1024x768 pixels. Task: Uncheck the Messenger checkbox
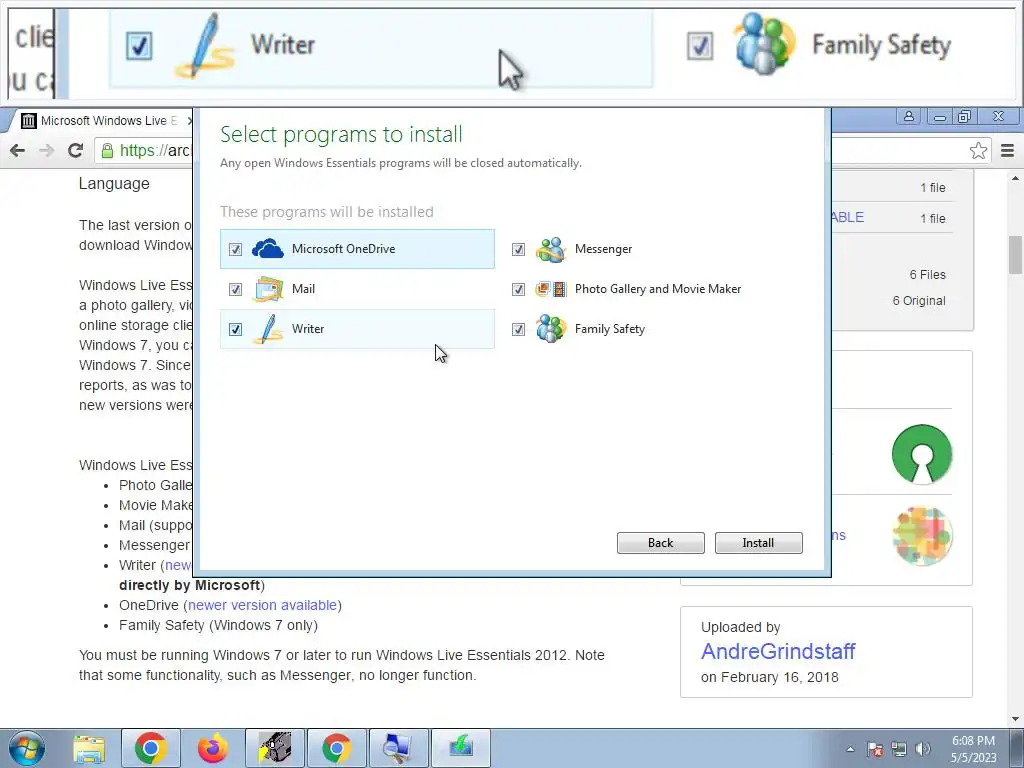tap(518, 249)
